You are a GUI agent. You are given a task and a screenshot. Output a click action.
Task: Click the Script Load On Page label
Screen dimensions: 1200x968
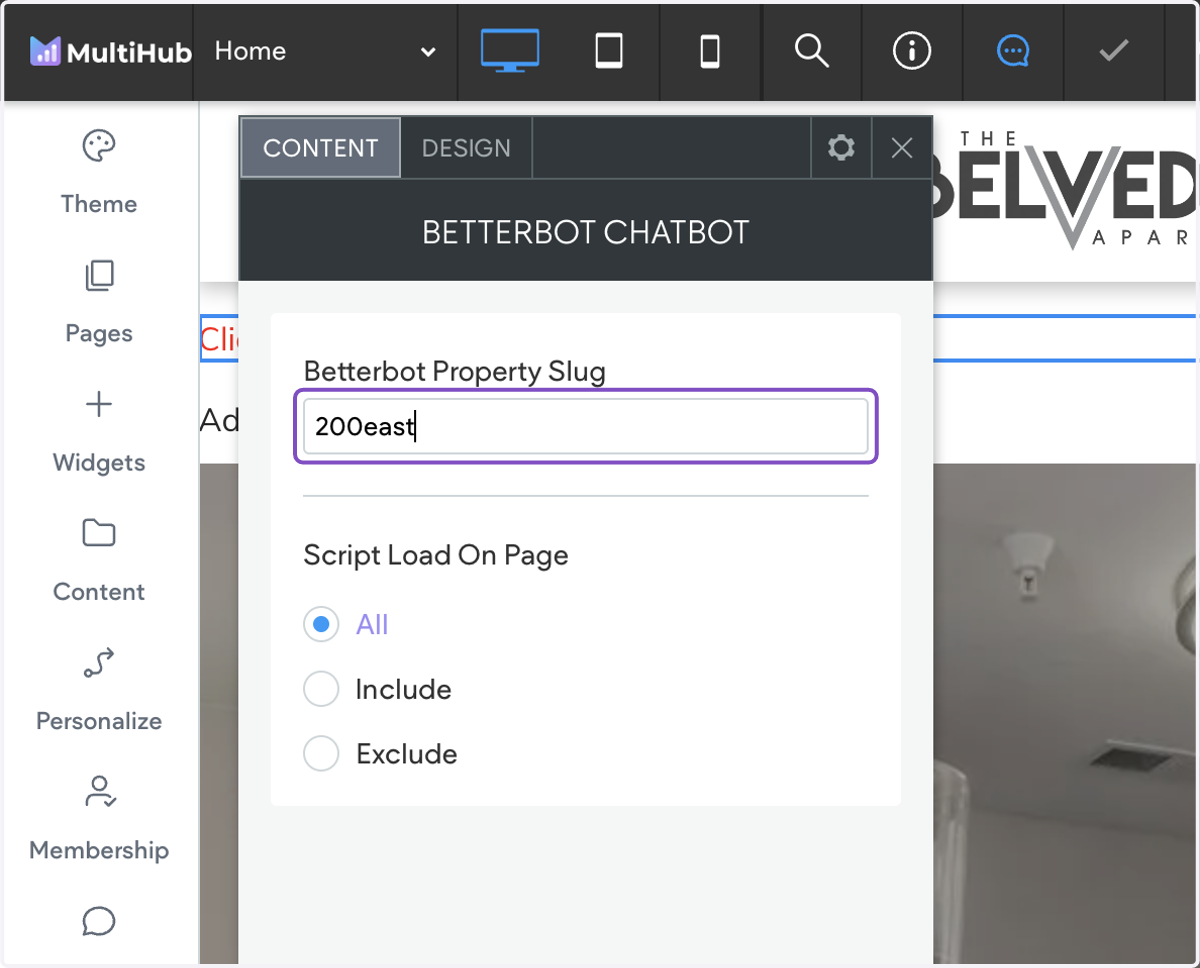[436, 555]
